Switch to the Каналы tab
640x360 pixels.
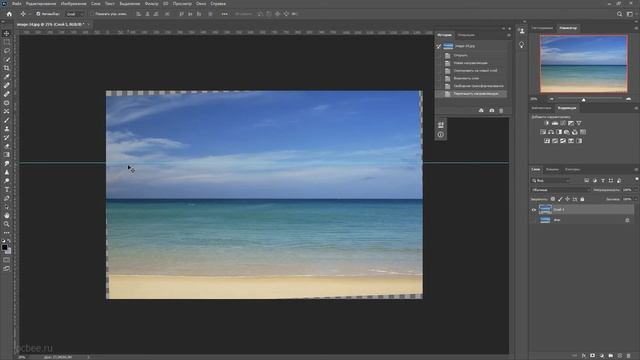pos(552,169)
